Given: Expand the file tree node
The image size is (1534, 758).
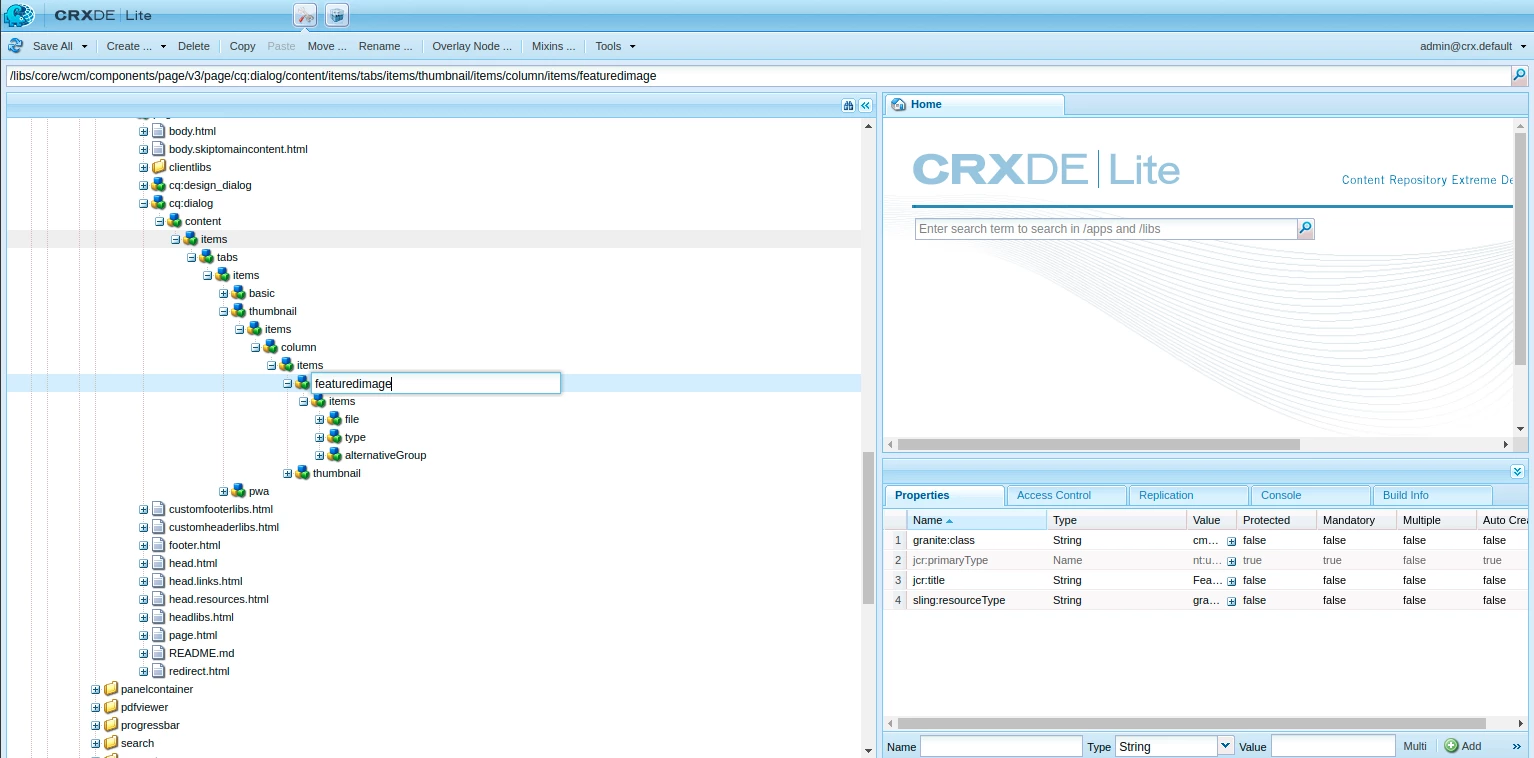Looking at the screenshot, I should pos(319,419).
